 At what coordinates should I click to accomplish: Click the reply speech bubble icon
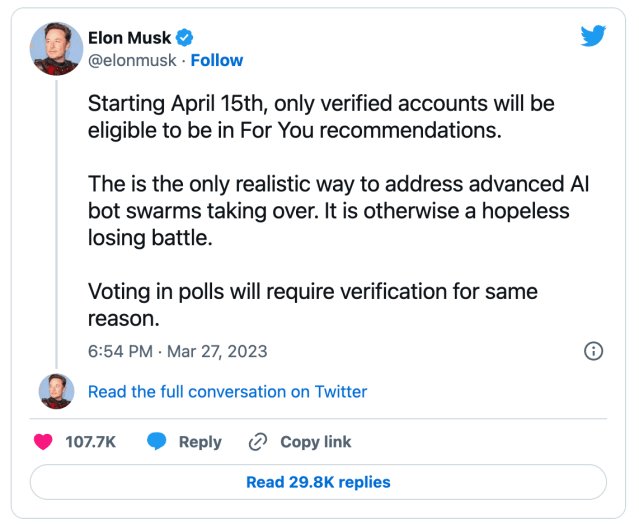pyautogui.click(x=157, y=441)
